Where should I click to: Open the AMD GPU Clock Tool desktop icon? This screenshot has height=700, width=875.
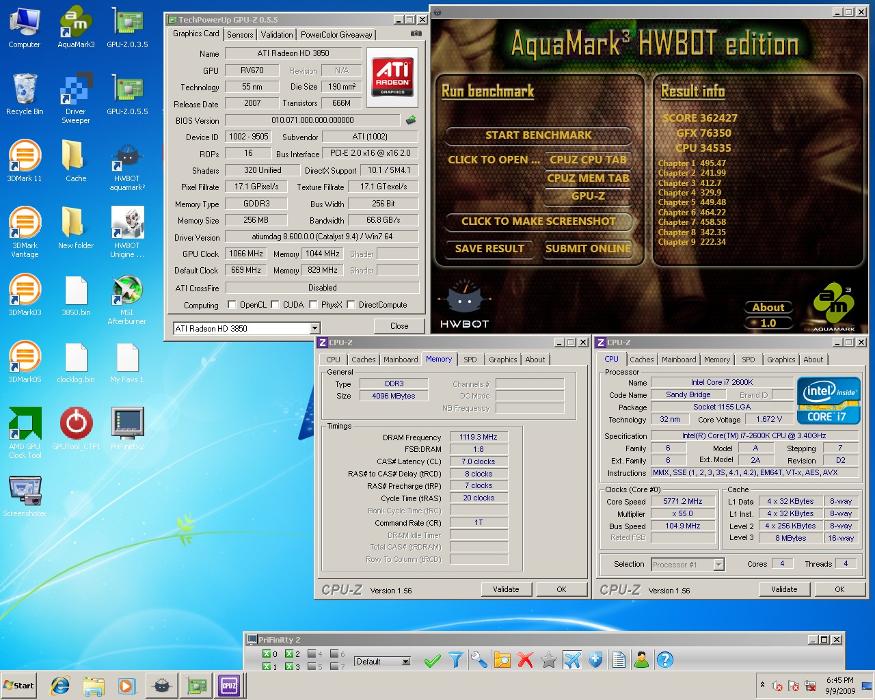25,432
